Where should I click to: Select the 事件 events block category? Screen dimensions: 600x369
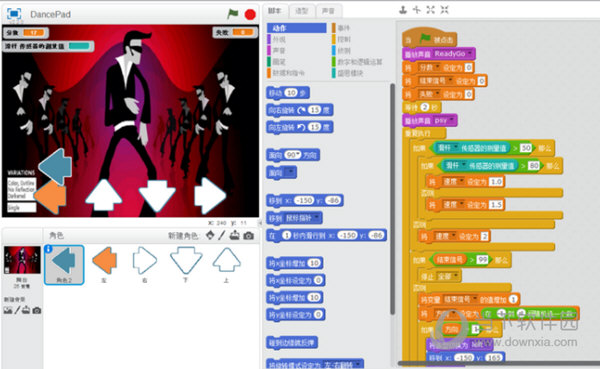pos(341,28)
